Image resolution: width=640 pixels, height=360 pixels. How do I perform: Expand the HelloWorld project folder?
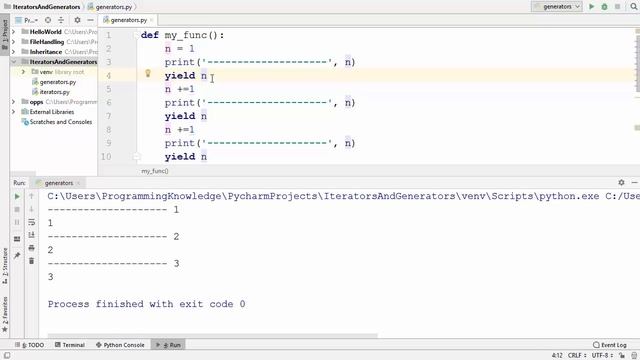pos(13,32)
